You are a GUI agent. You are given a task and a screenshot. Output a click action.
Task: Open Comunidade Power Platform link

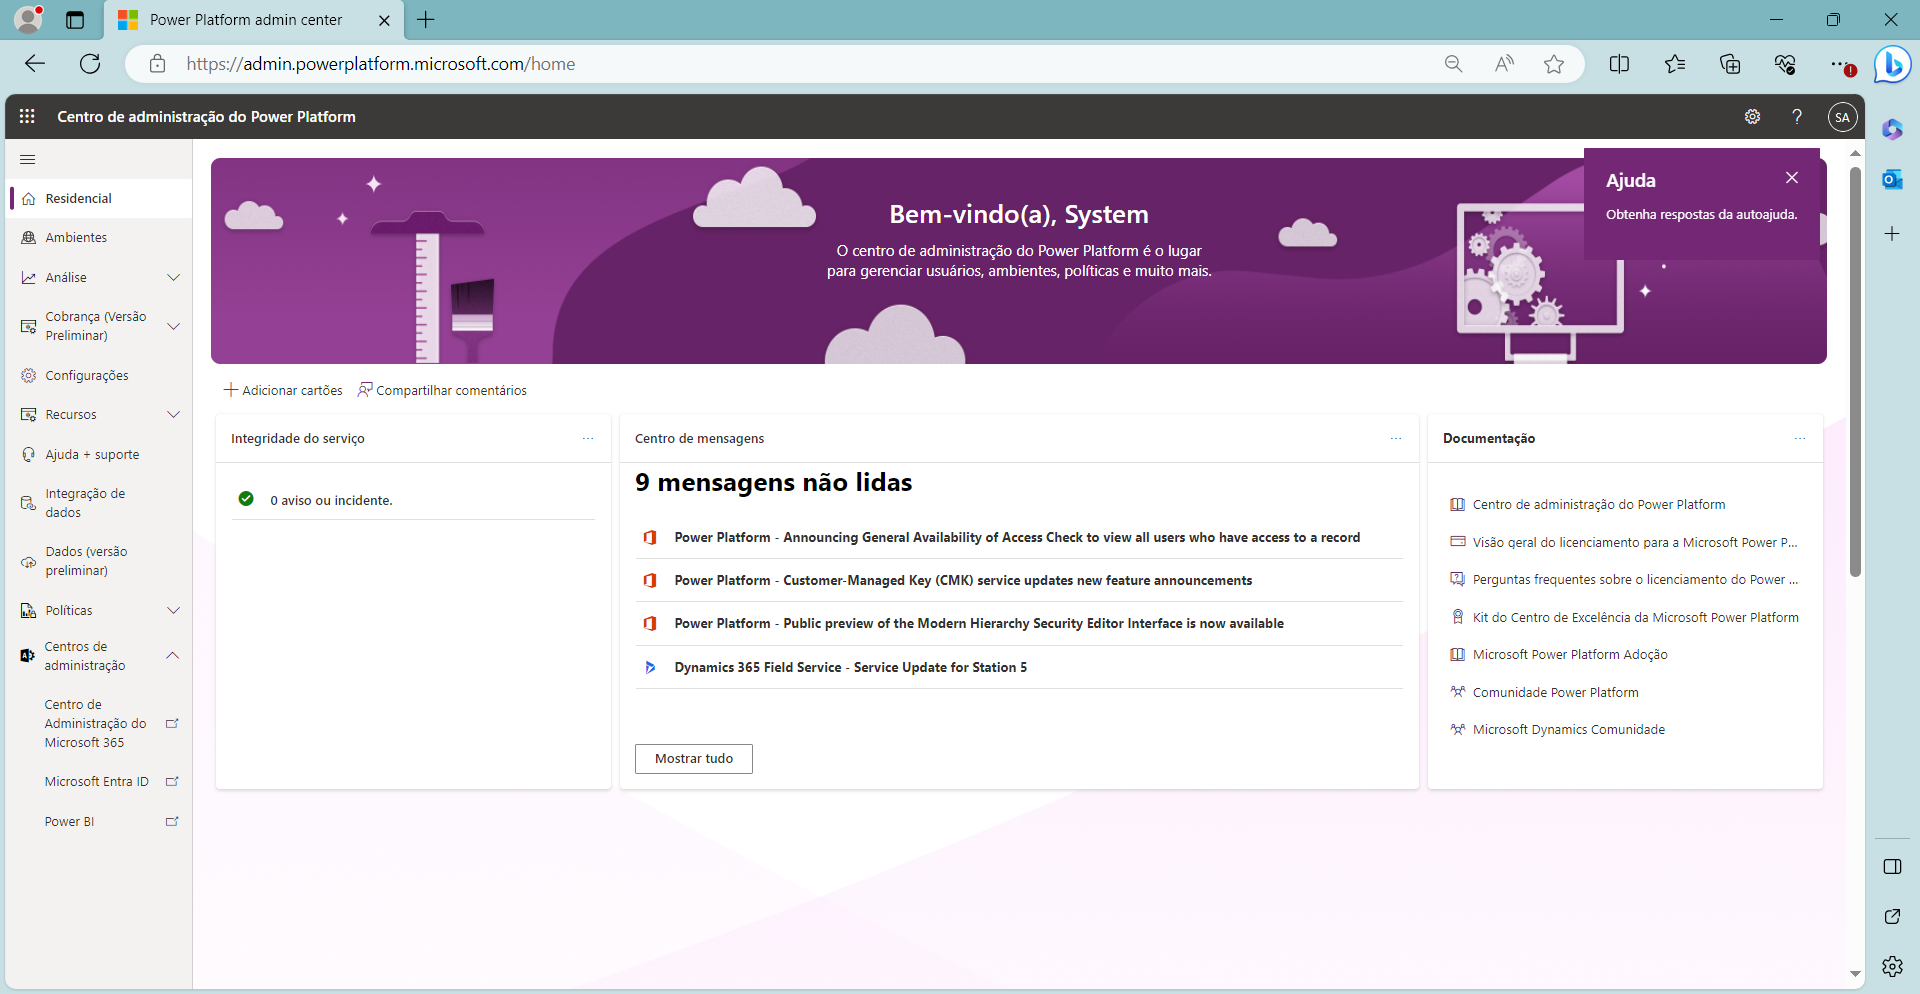coord(1556,693)
